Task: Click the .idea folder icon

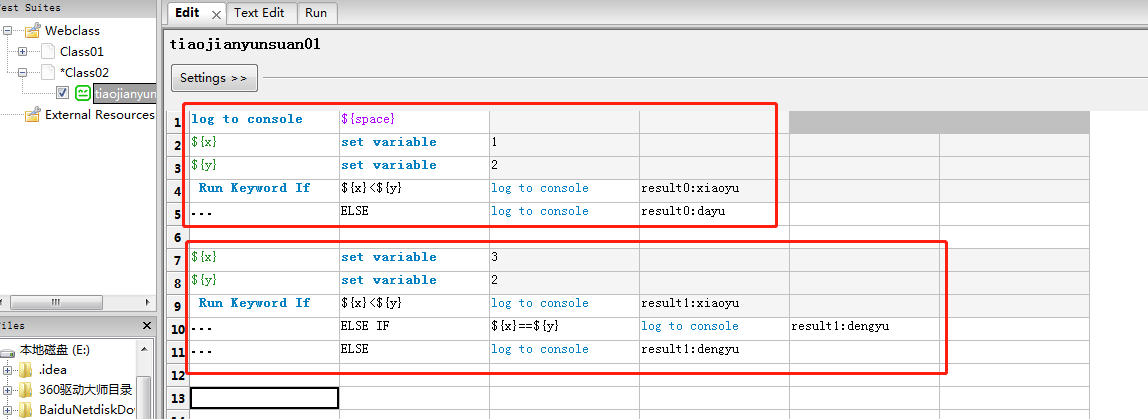Action: click(26, 370)
